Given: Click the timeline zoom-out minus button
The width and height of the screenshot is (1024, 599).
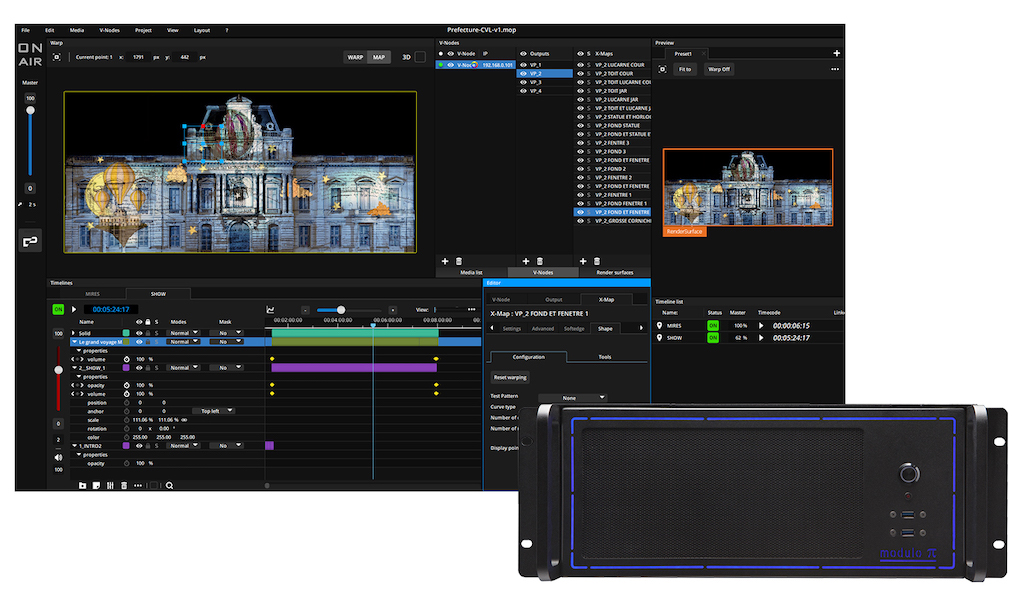Looking at the screenshot, I should (x=305, y=310).
